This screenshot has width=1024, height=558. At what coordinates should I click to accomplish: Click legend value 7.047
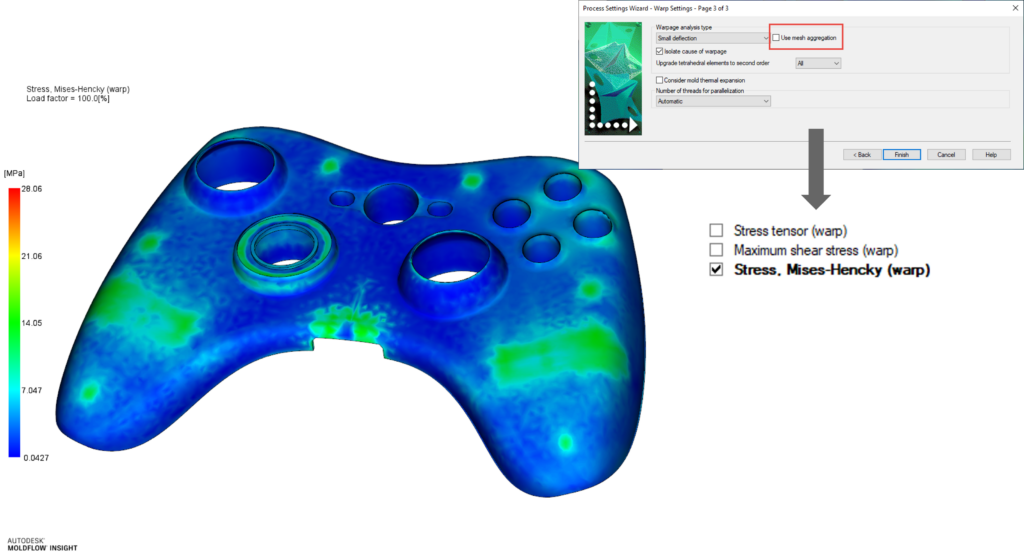point(31,390)
